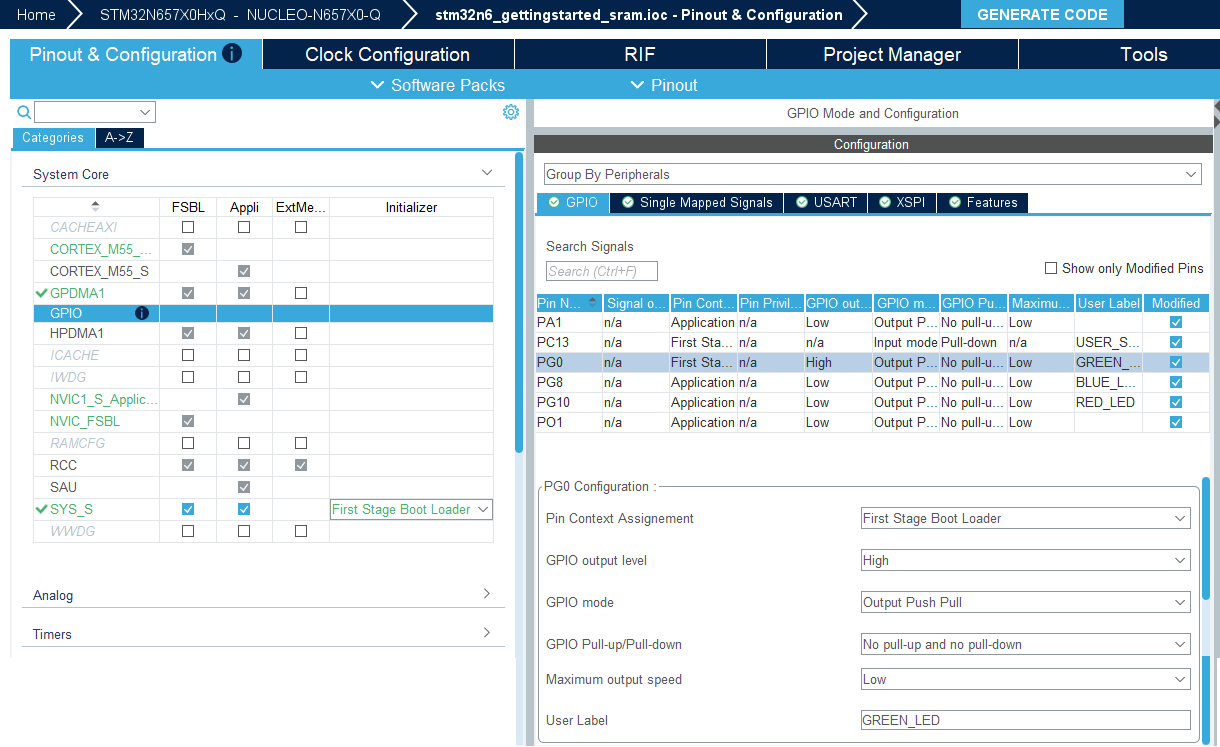Click the info icon on the GPIO row

tap(141, 313)
